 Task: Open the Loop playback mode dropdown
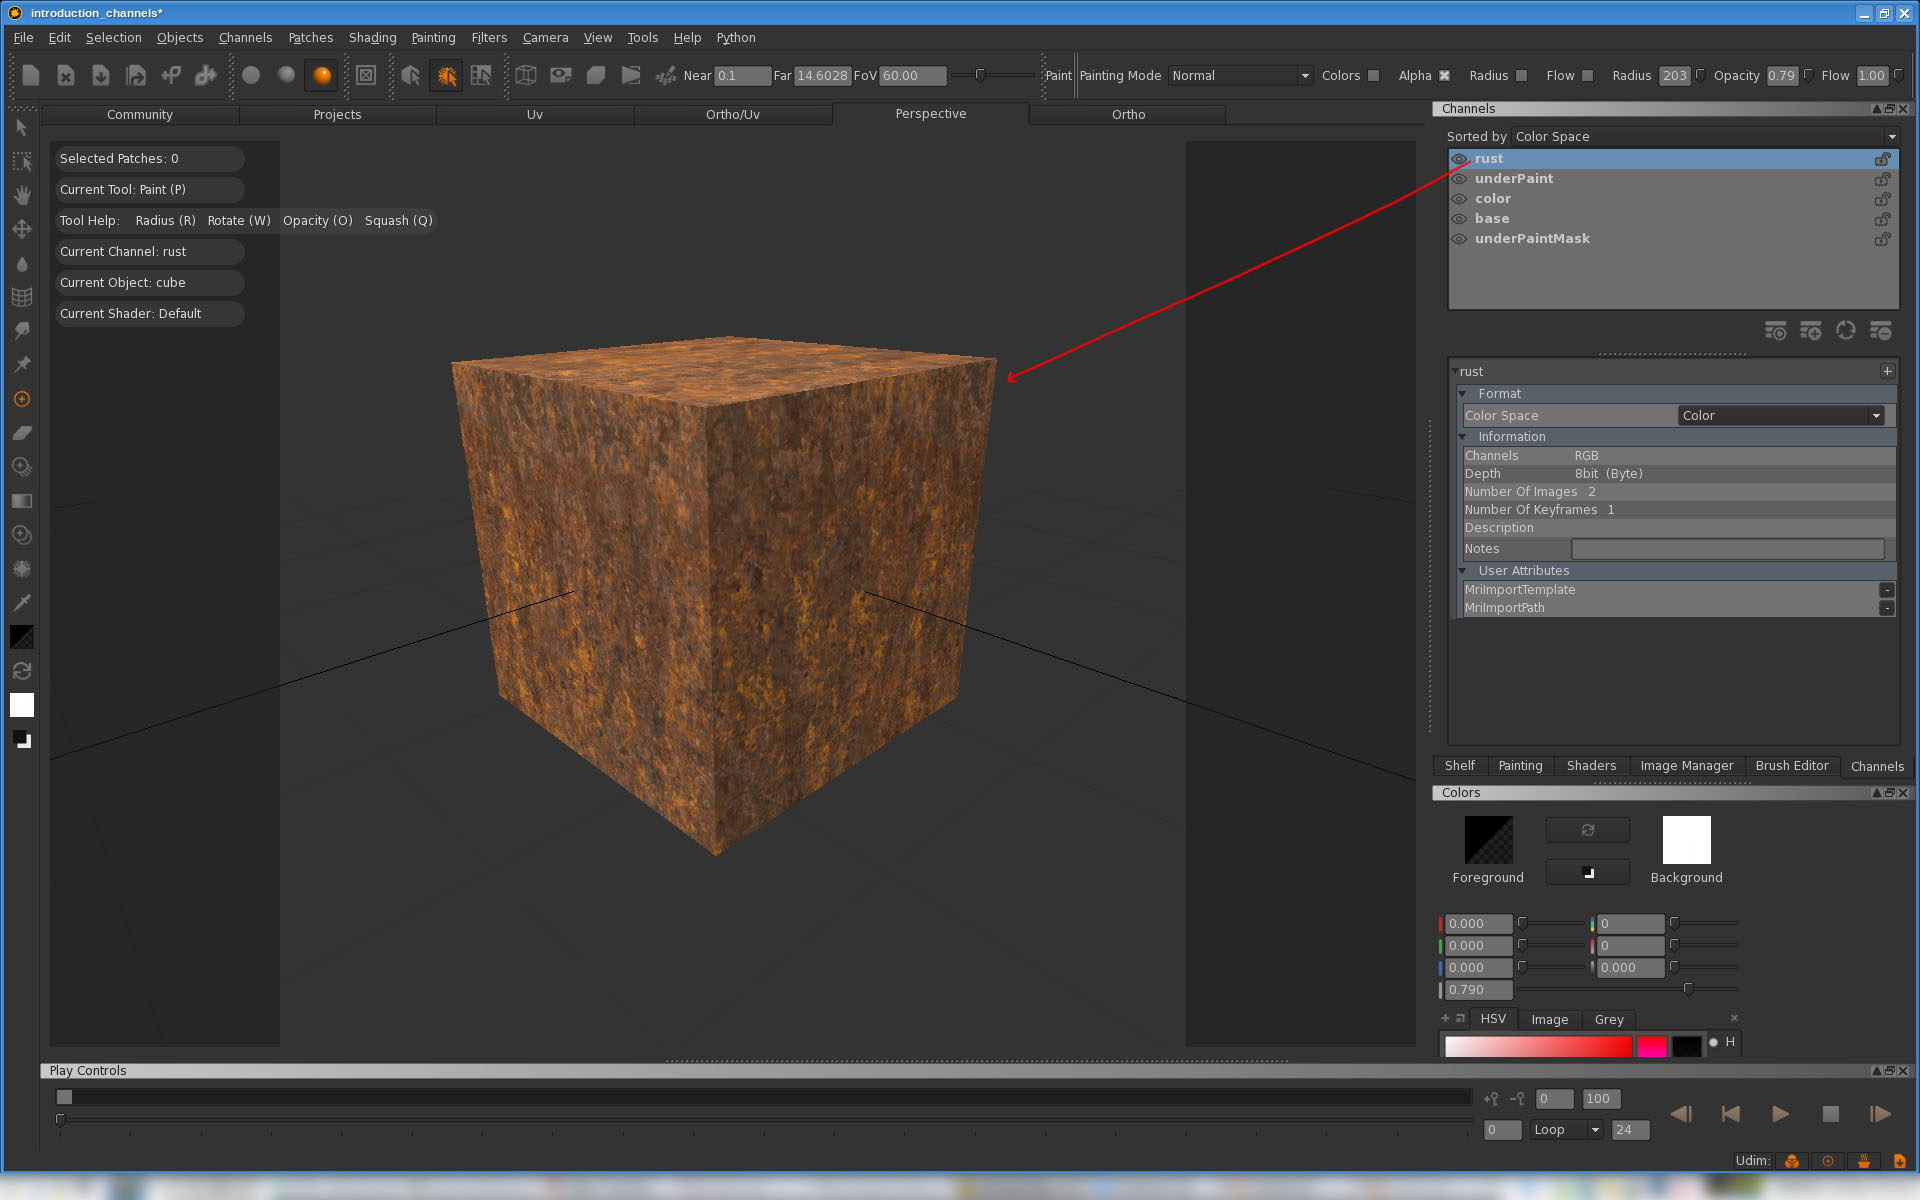click(x=1567, y=1130)
